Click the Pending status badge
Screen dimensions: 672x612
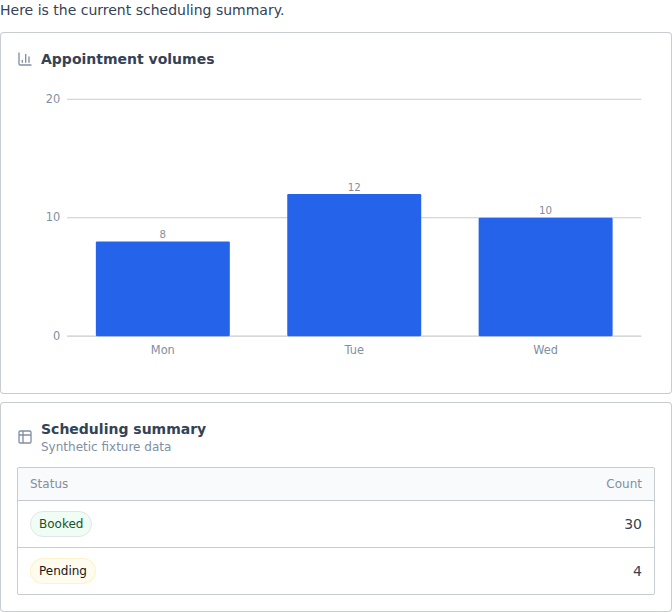point(63,571)
